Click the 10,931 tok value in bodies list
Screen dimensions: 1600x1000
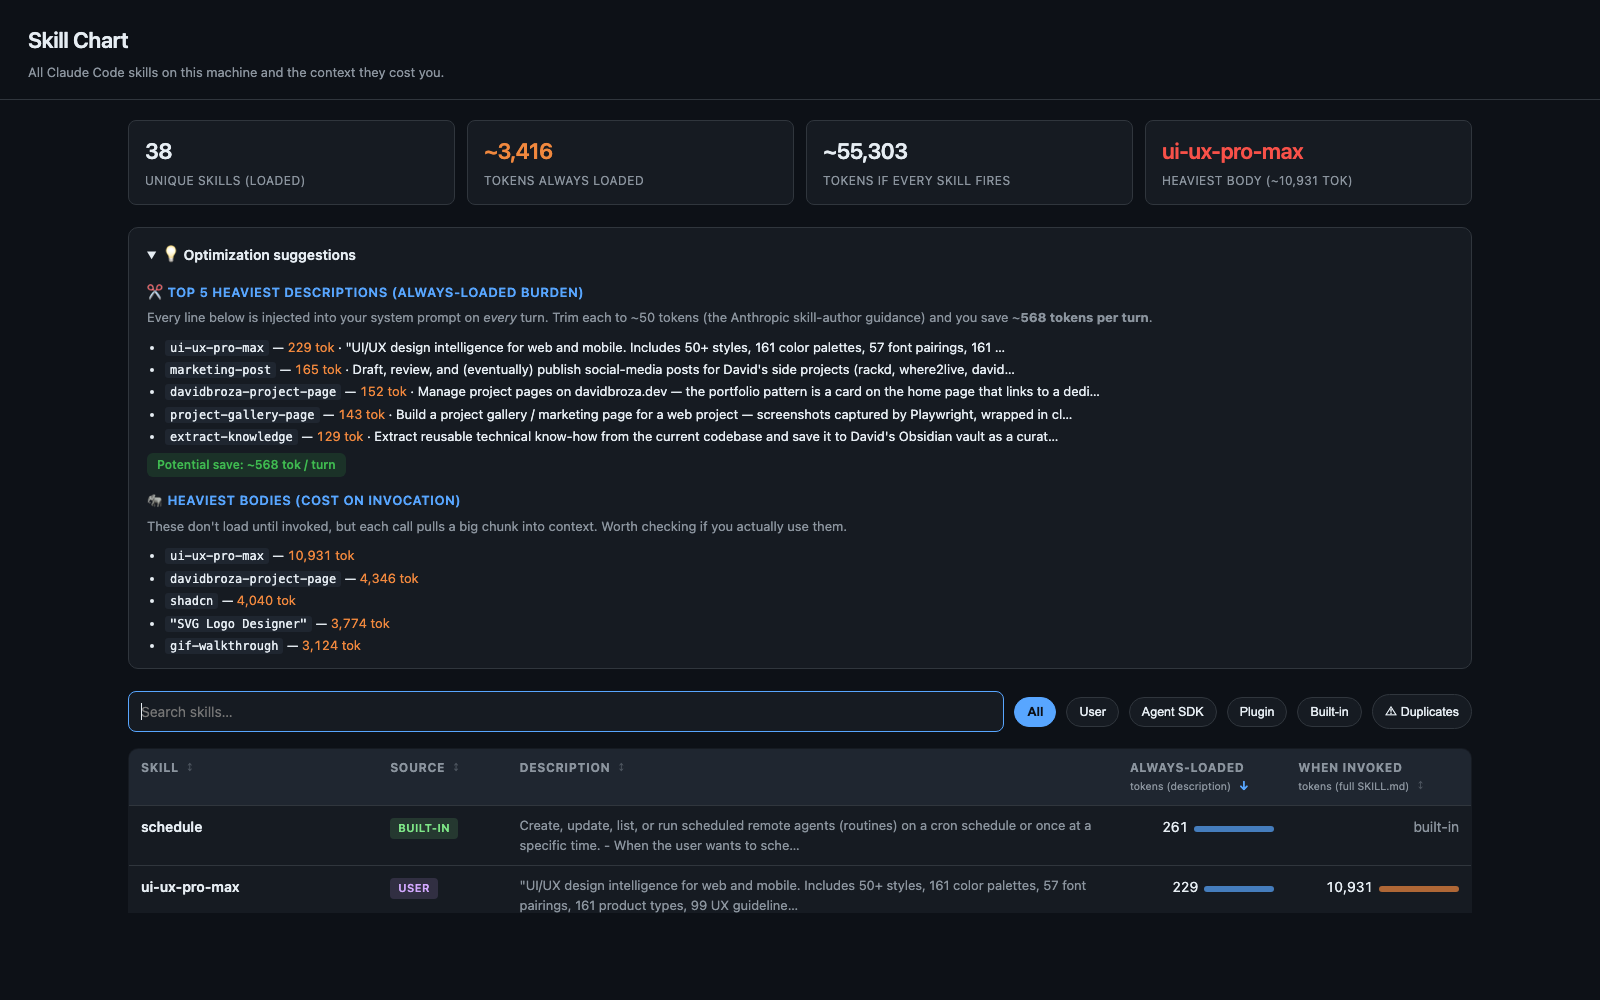[x=321, y=556]
